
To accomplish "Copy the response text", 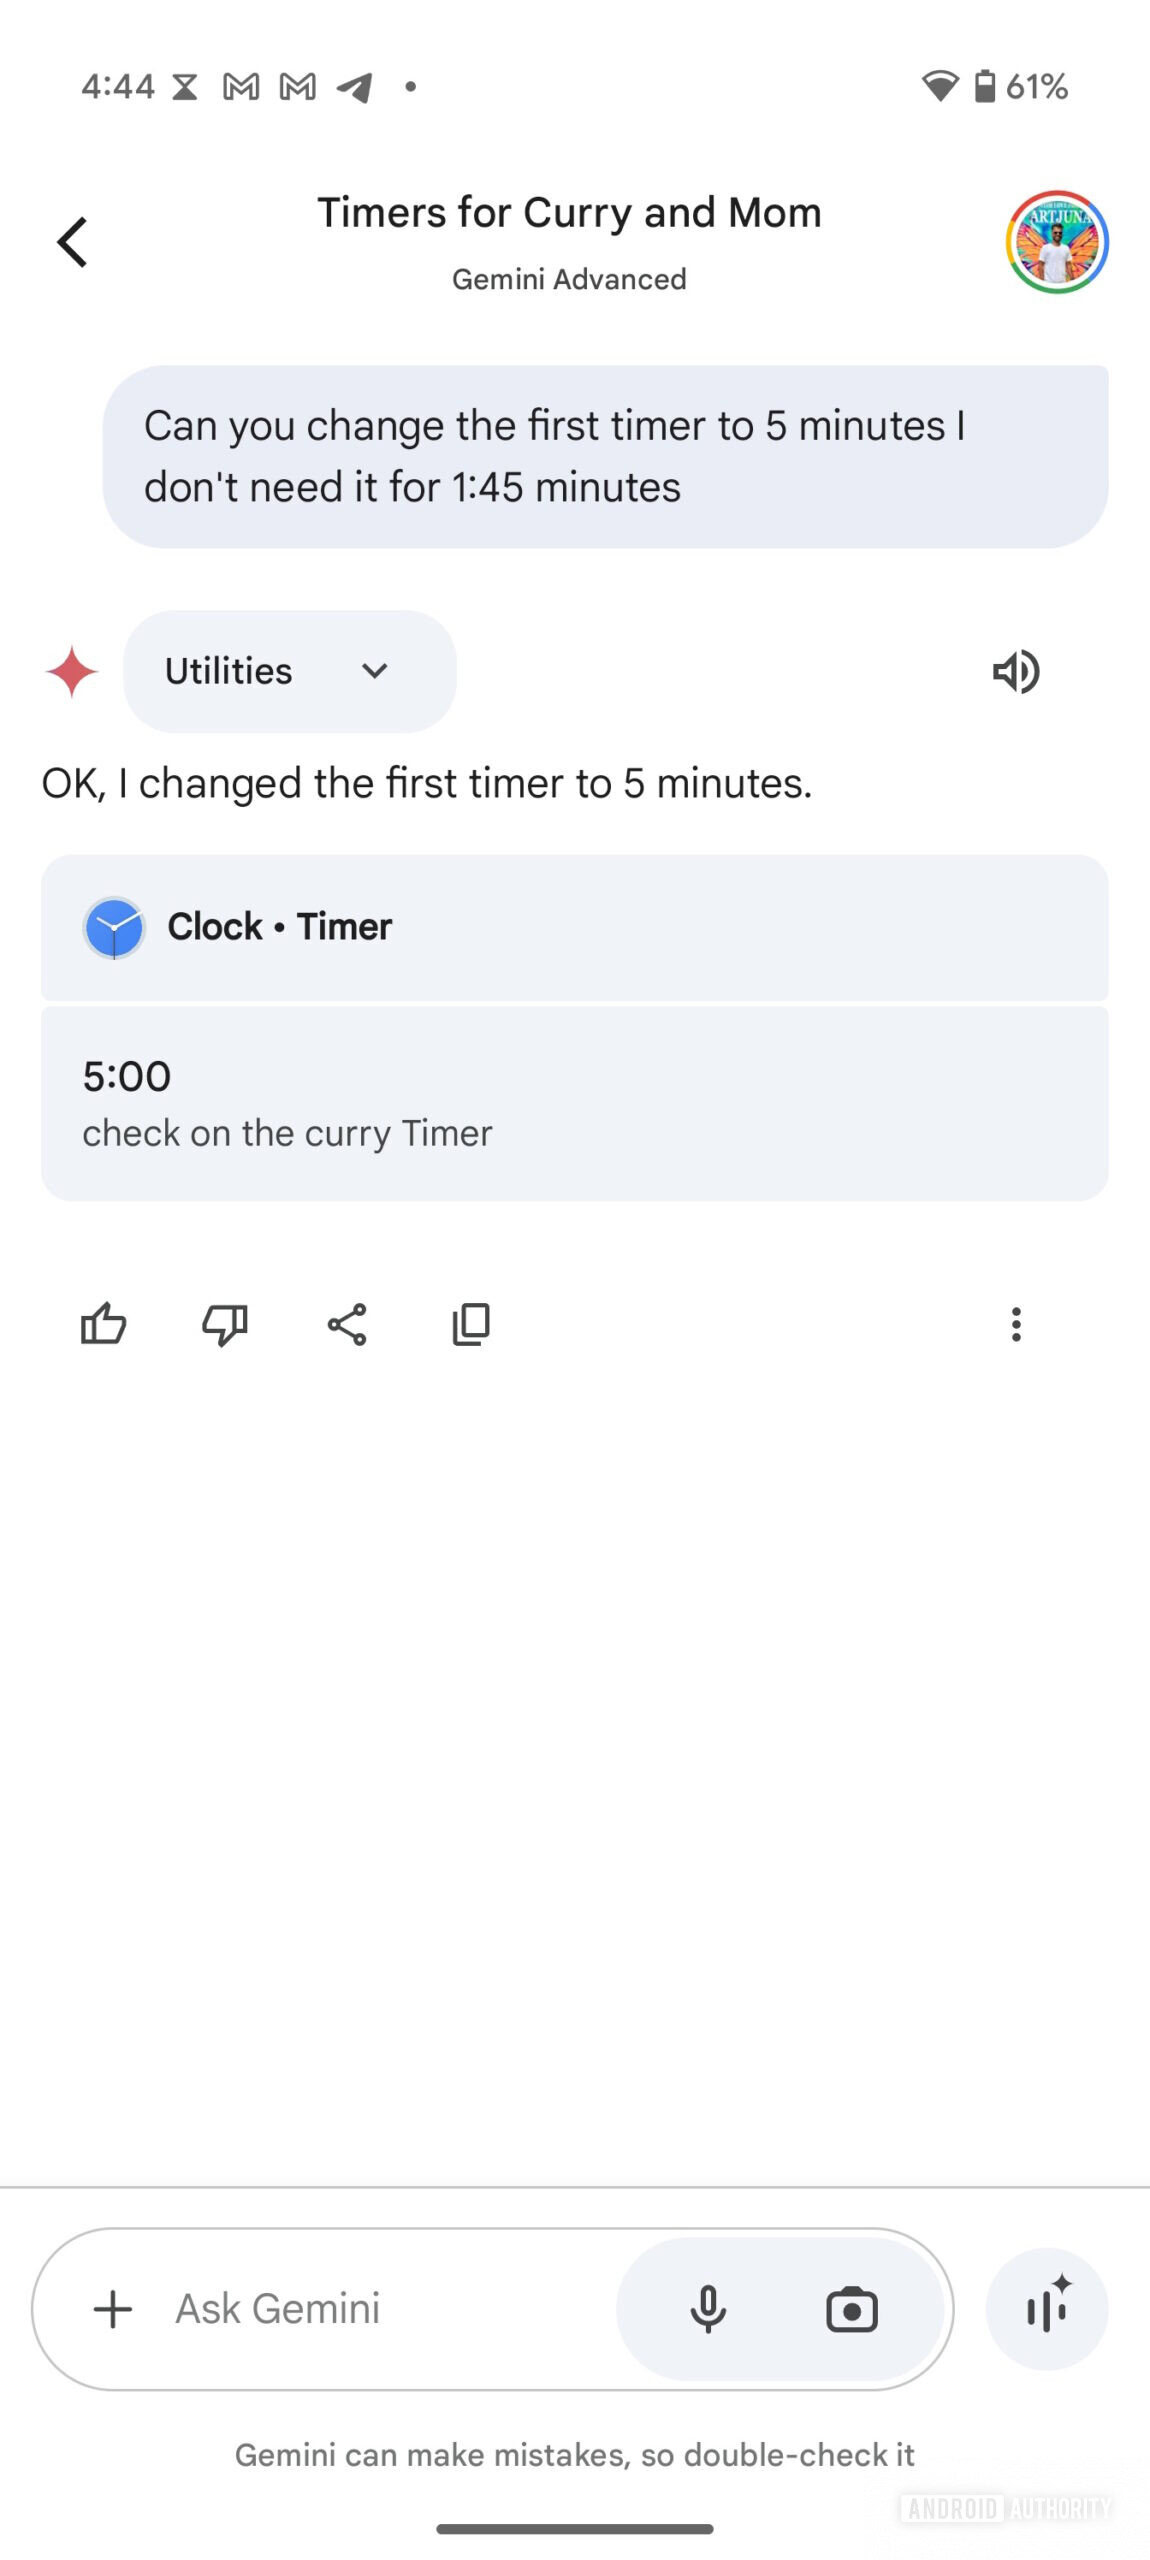I will (471, 1325).
